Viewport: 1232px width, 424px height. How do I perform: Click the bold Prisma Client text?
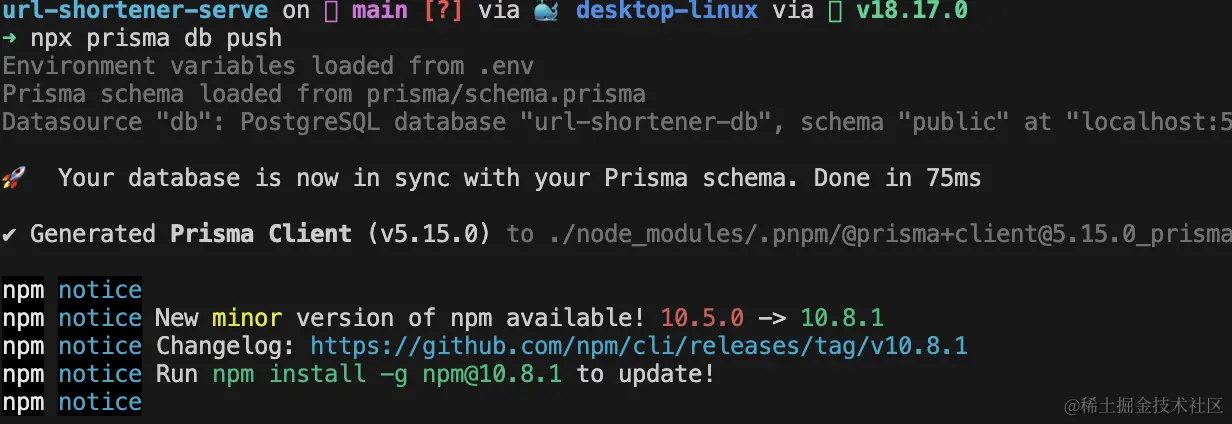261,234
